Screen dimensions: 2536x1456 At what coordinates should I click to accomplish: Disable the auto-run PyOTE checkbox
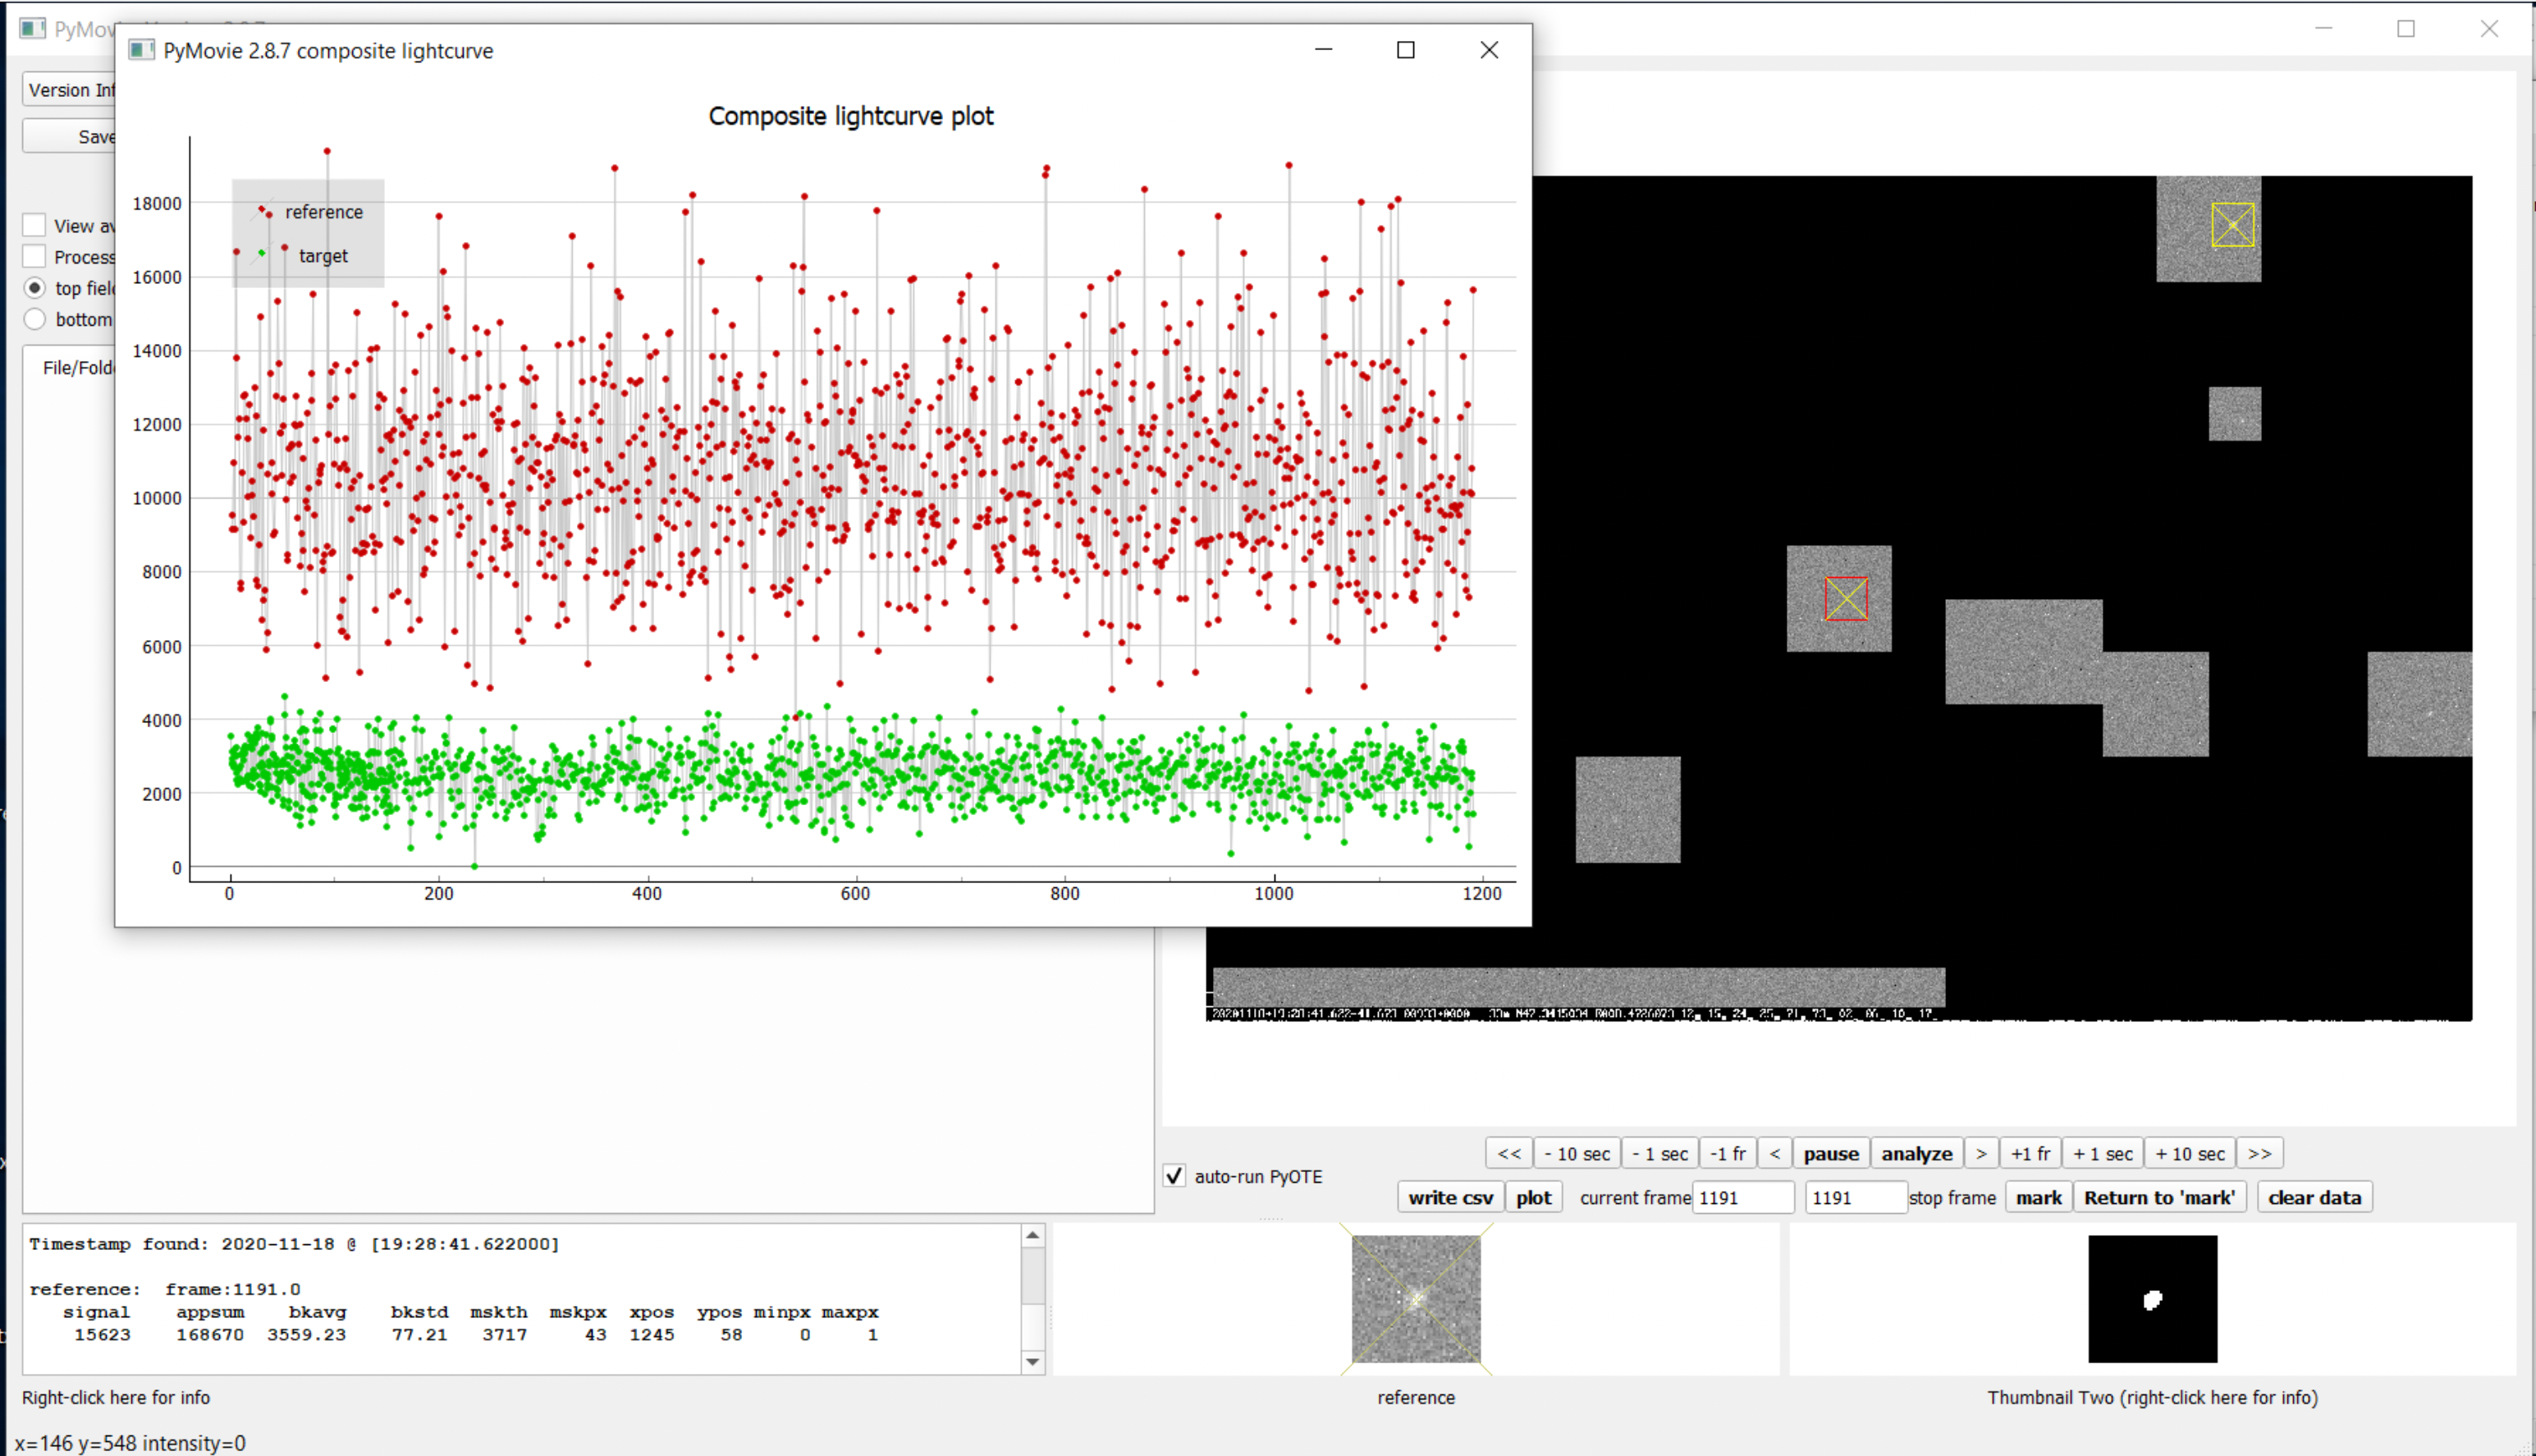[x=1175, y=1176]
